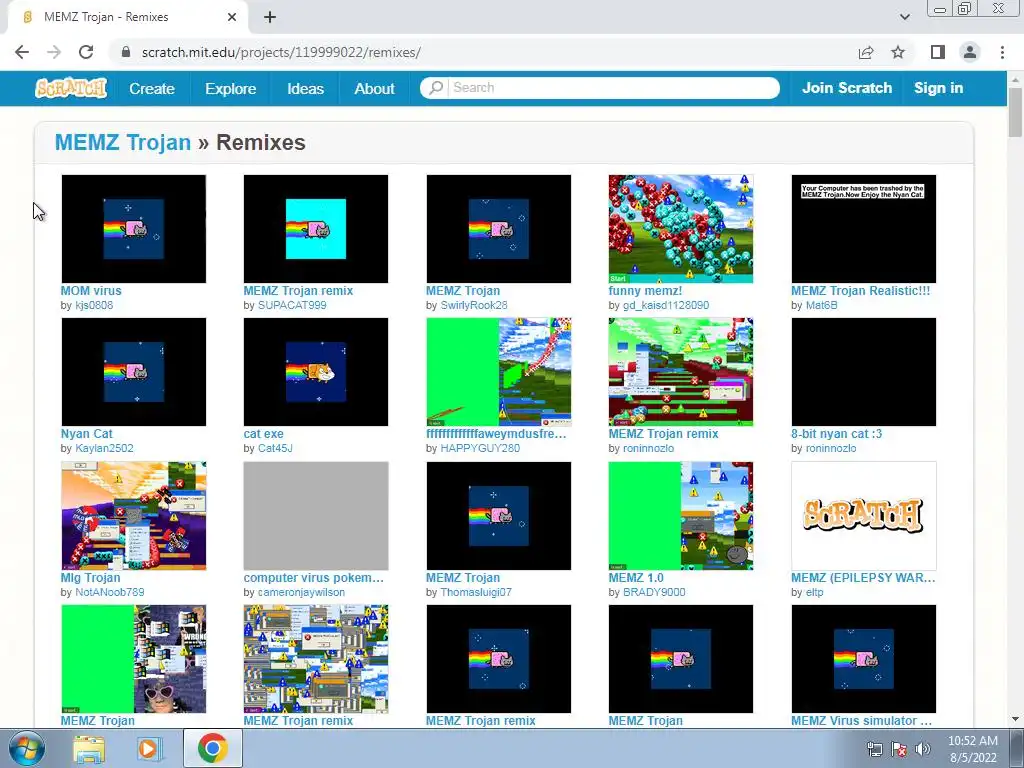Click the browser back arrow

click(22, 52)
